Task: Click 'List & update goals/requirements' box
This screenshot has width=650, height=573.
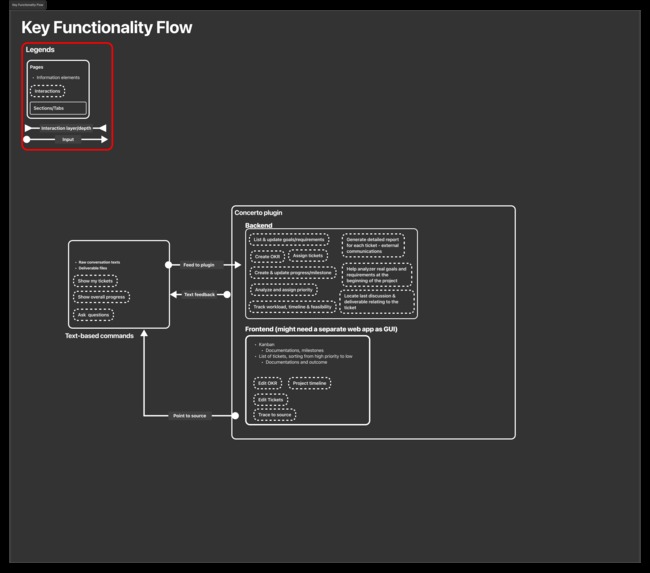Action: point(289,240)
